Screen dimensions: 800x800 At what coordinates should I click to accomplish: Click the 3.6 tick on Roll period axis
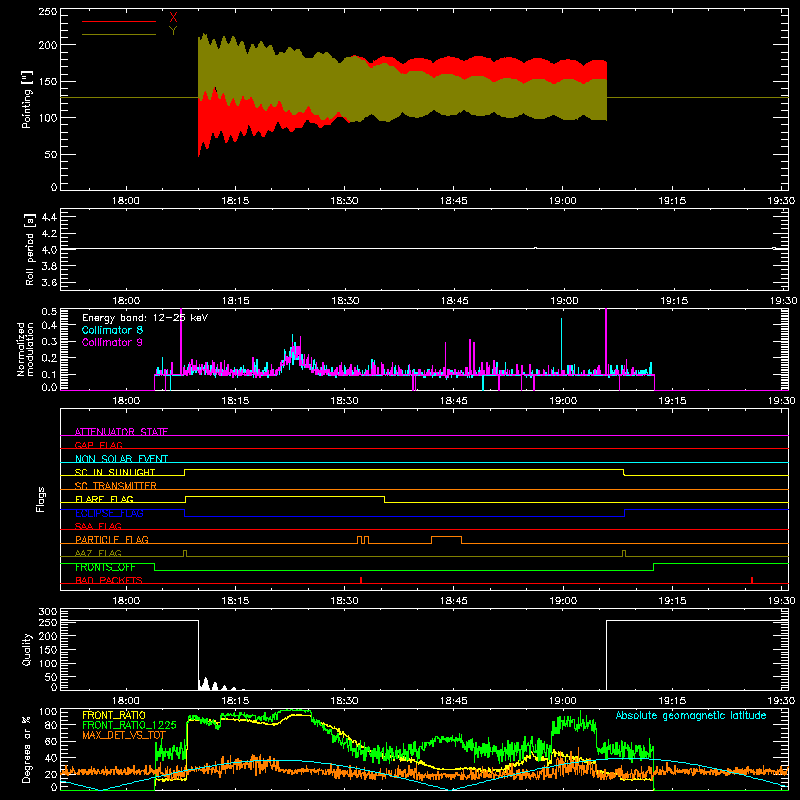(x=49, y=282)
